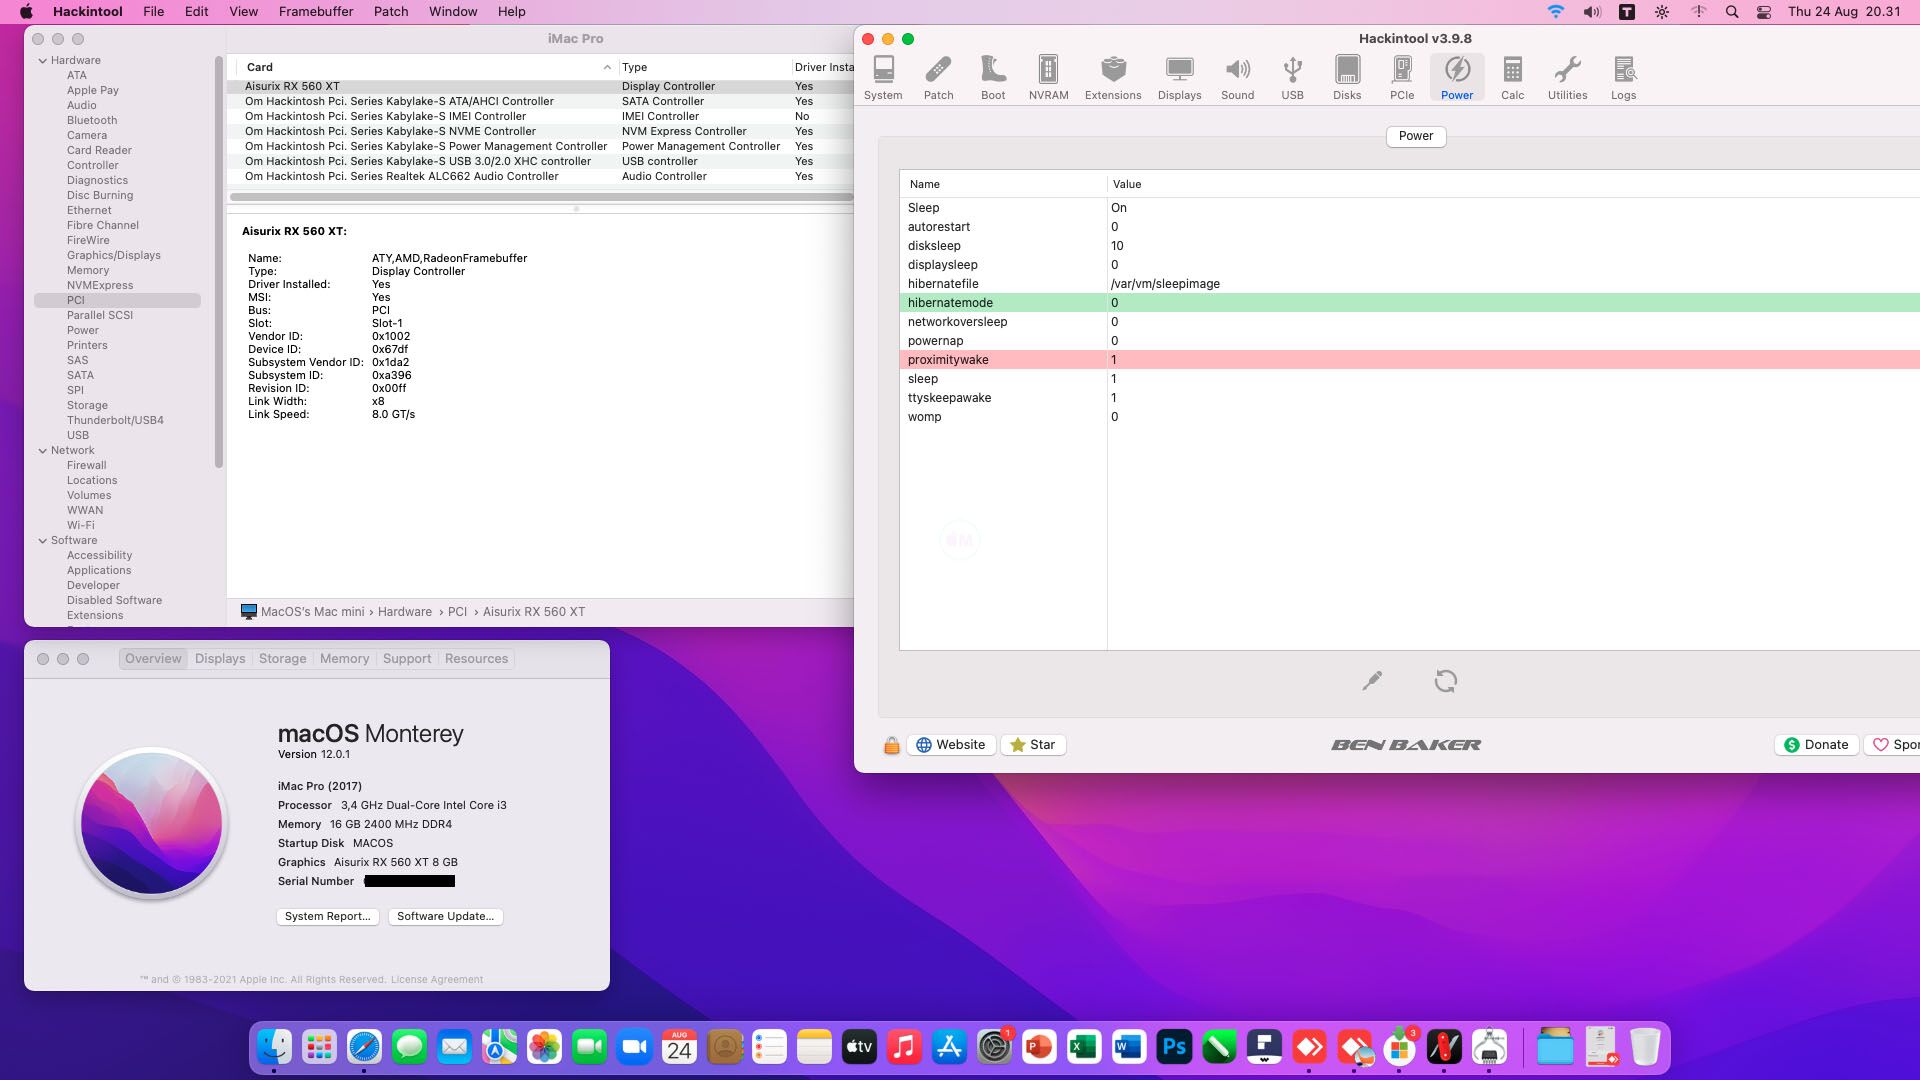Click the Donate button in Hackintool
Image resolution: width=1920 pixels, height=1080 pixels.
pos(1816,745)
